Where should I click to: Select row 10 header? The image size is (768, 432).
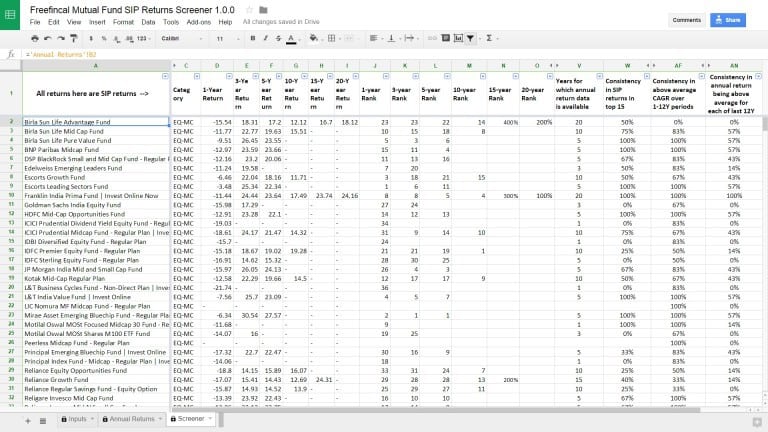pyautogui.click(x=11, y=195)
